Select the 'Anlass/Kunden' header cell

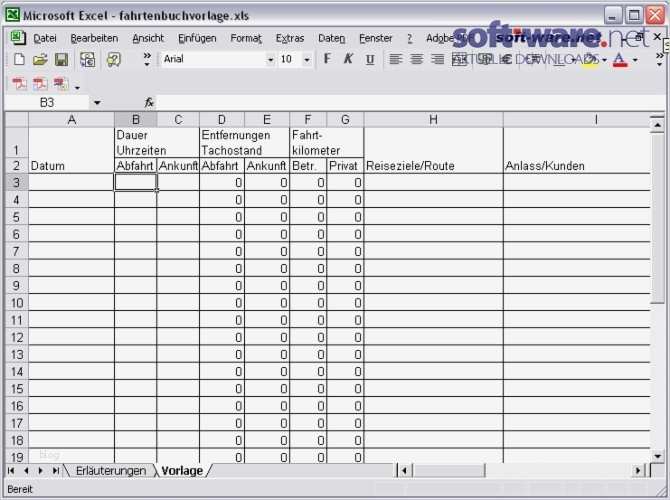tap(577, 165)
